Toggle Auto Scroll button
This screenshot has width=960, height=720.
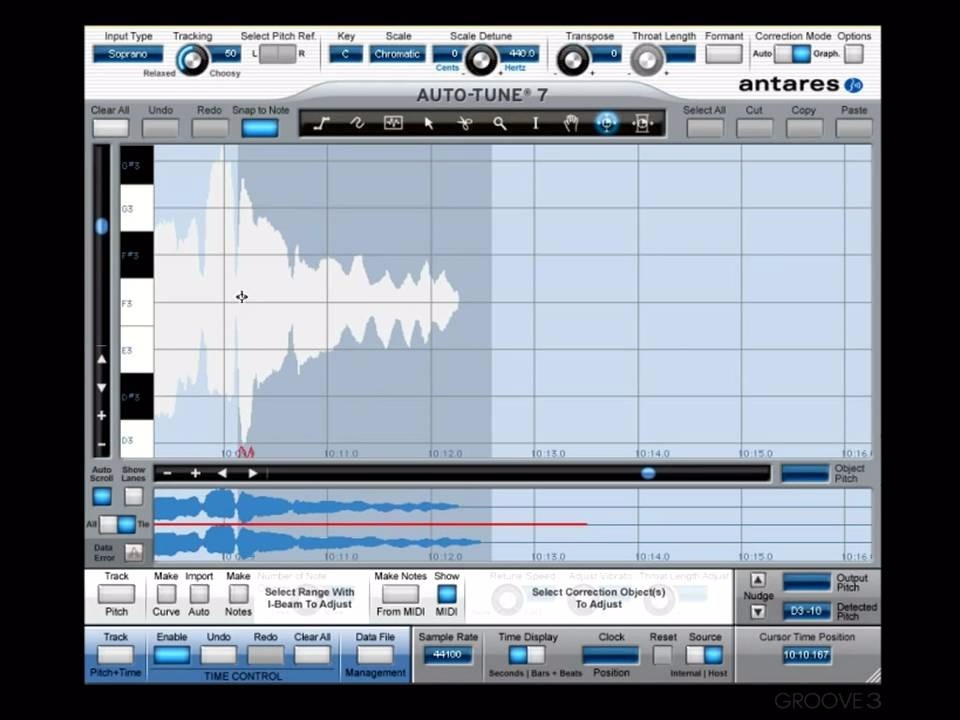pos(102,497)
